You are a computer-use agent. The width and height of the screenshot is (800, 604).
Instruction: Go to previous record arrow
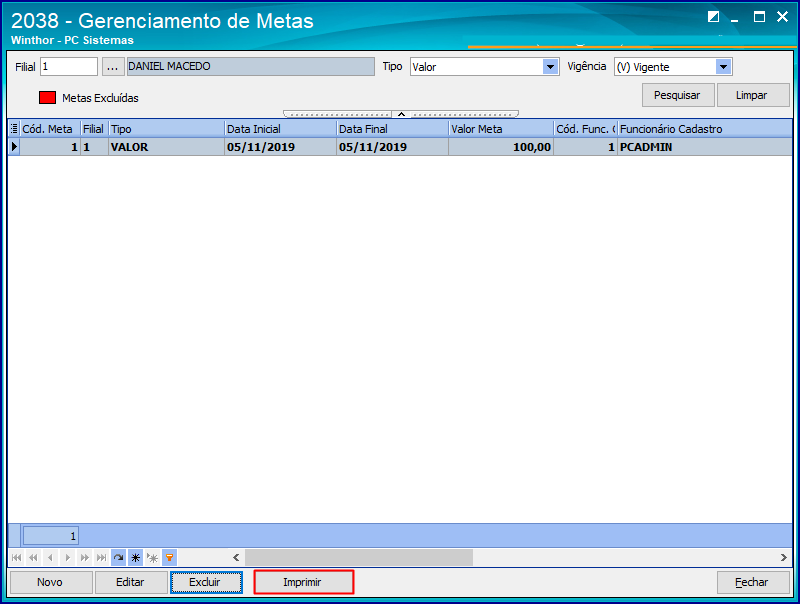50,558
